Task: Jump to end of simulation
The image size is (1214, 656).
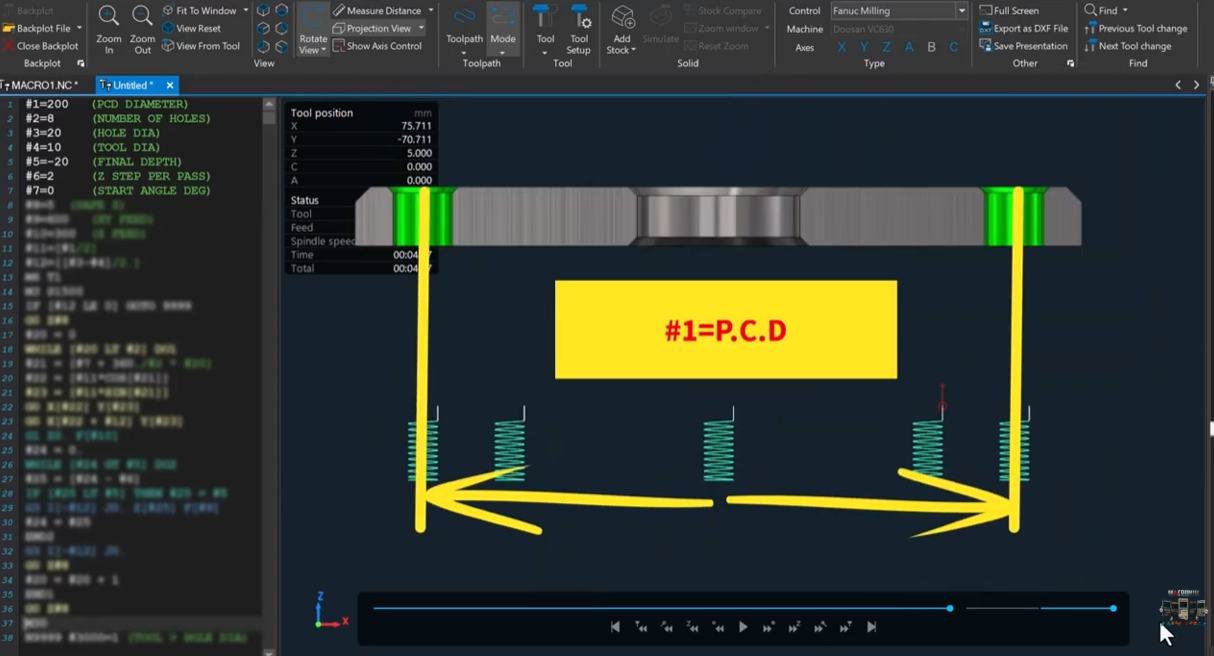Action: (871, 627)
